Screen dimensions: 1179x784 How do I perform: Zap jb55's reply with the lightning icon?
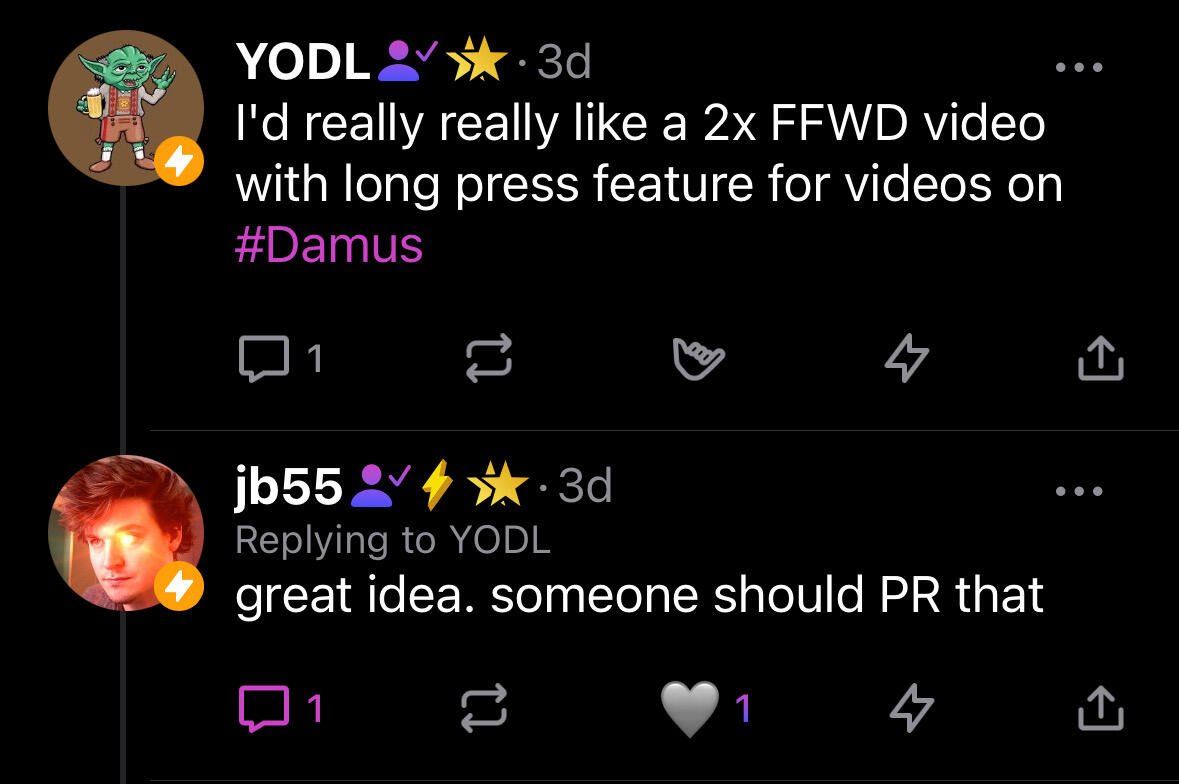pyautogui.click(x=911, y=707)
